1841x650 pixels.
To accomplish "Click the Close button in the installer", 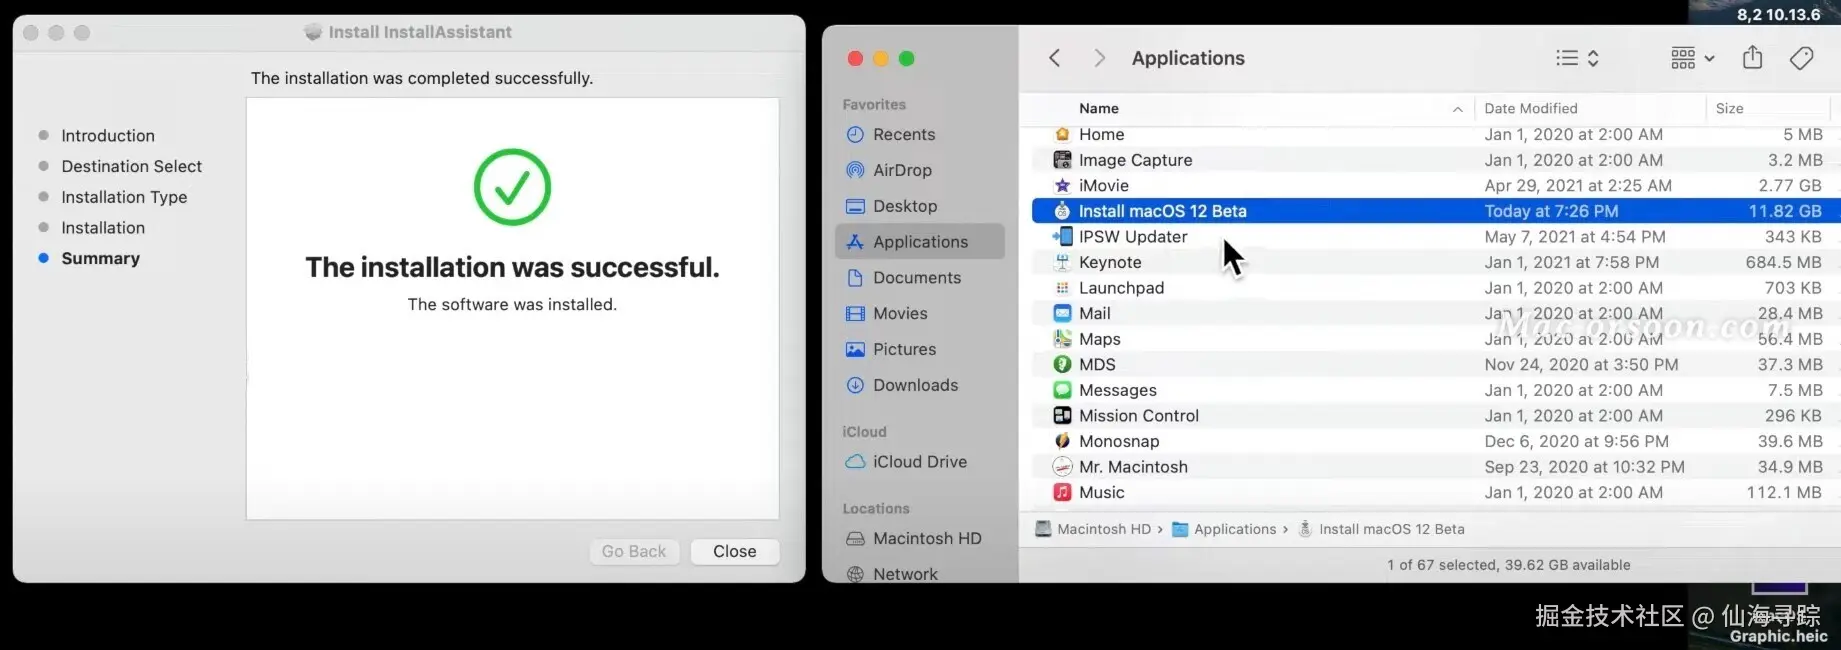I will [734, 551].
